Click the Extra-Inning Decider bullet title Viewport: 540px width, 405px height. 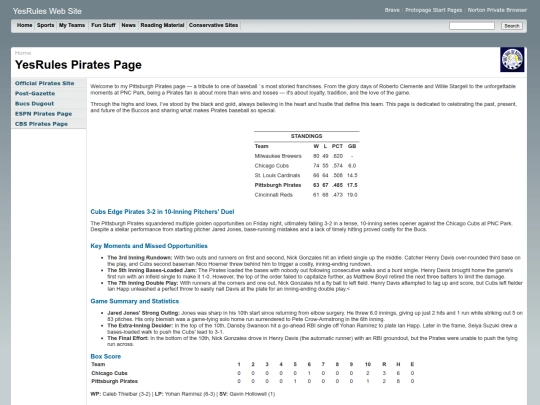click(140, 325)
